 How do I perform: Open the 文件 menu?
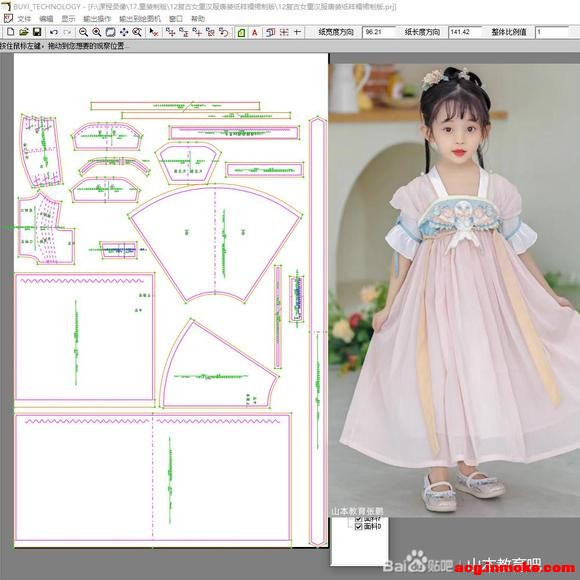tap(24, 18)
